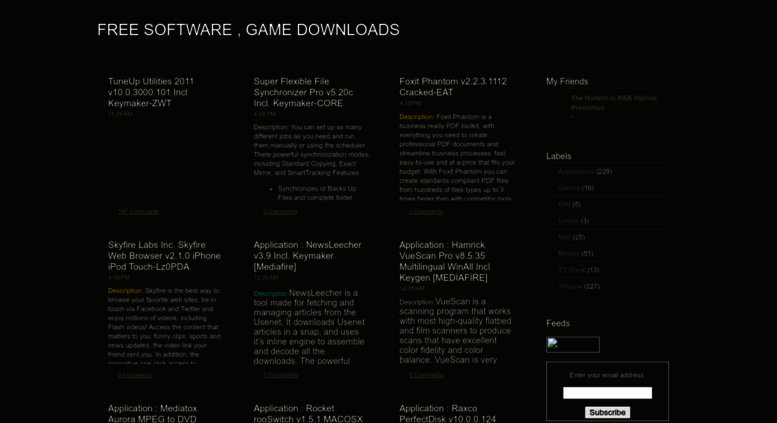Click the 12:35 AM timestamp under VueScan Pro
777x423 pixels.
[x=411, y=288]
